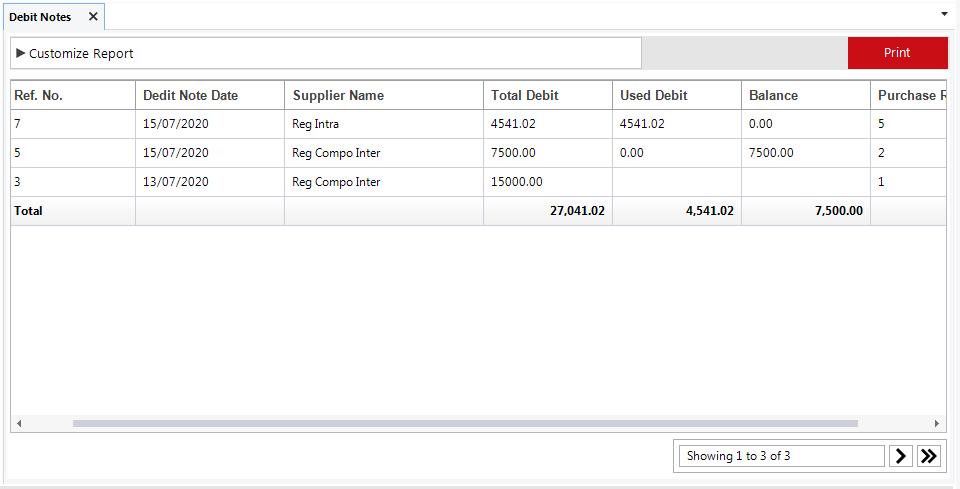
Task: Close the Debit Notes tab
Action: coord(93,17)
